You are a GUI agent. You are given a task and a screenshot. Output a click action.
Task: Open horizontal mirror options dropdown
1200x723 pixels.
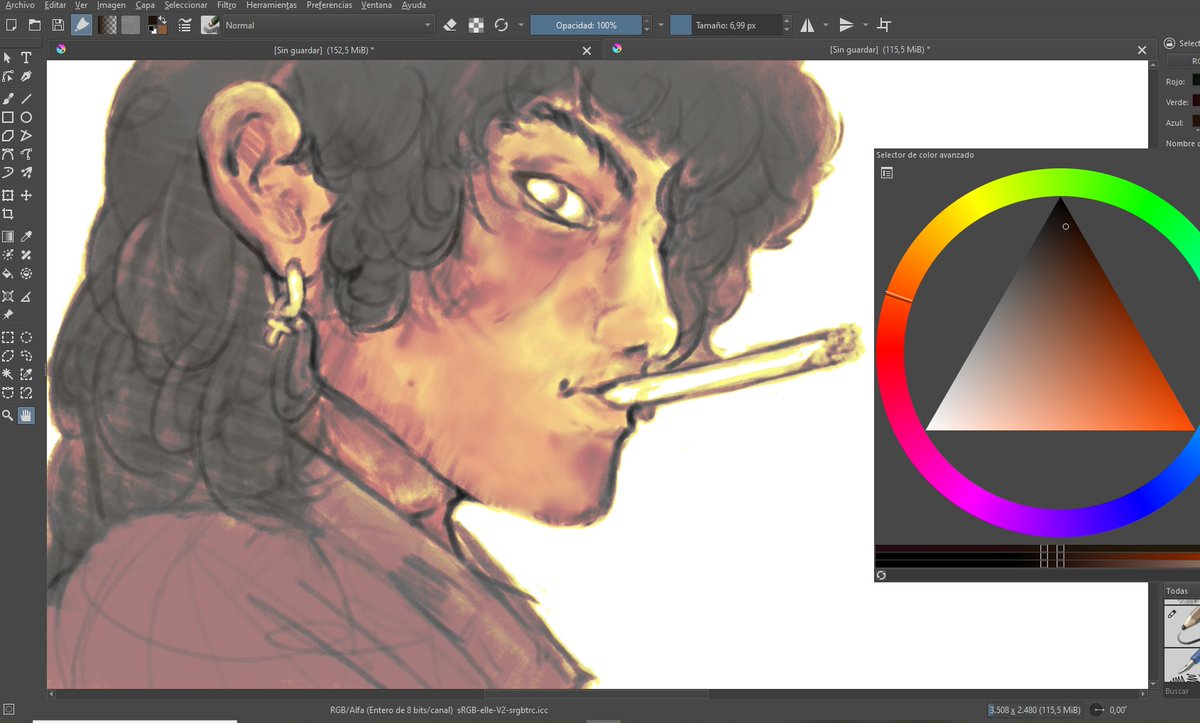point(825,24)
